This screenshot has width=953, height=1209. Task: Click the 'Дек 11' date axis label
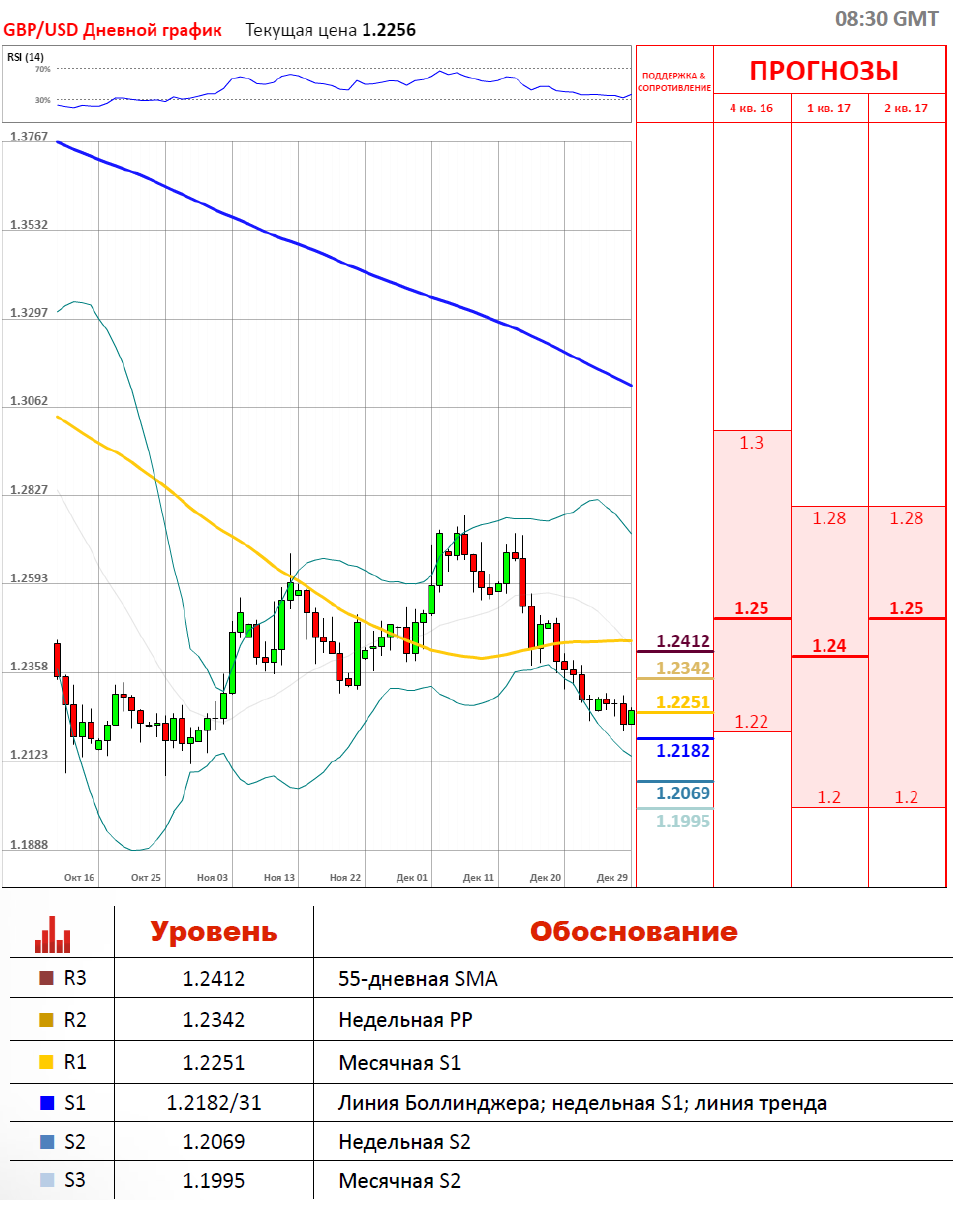[478, 877]
